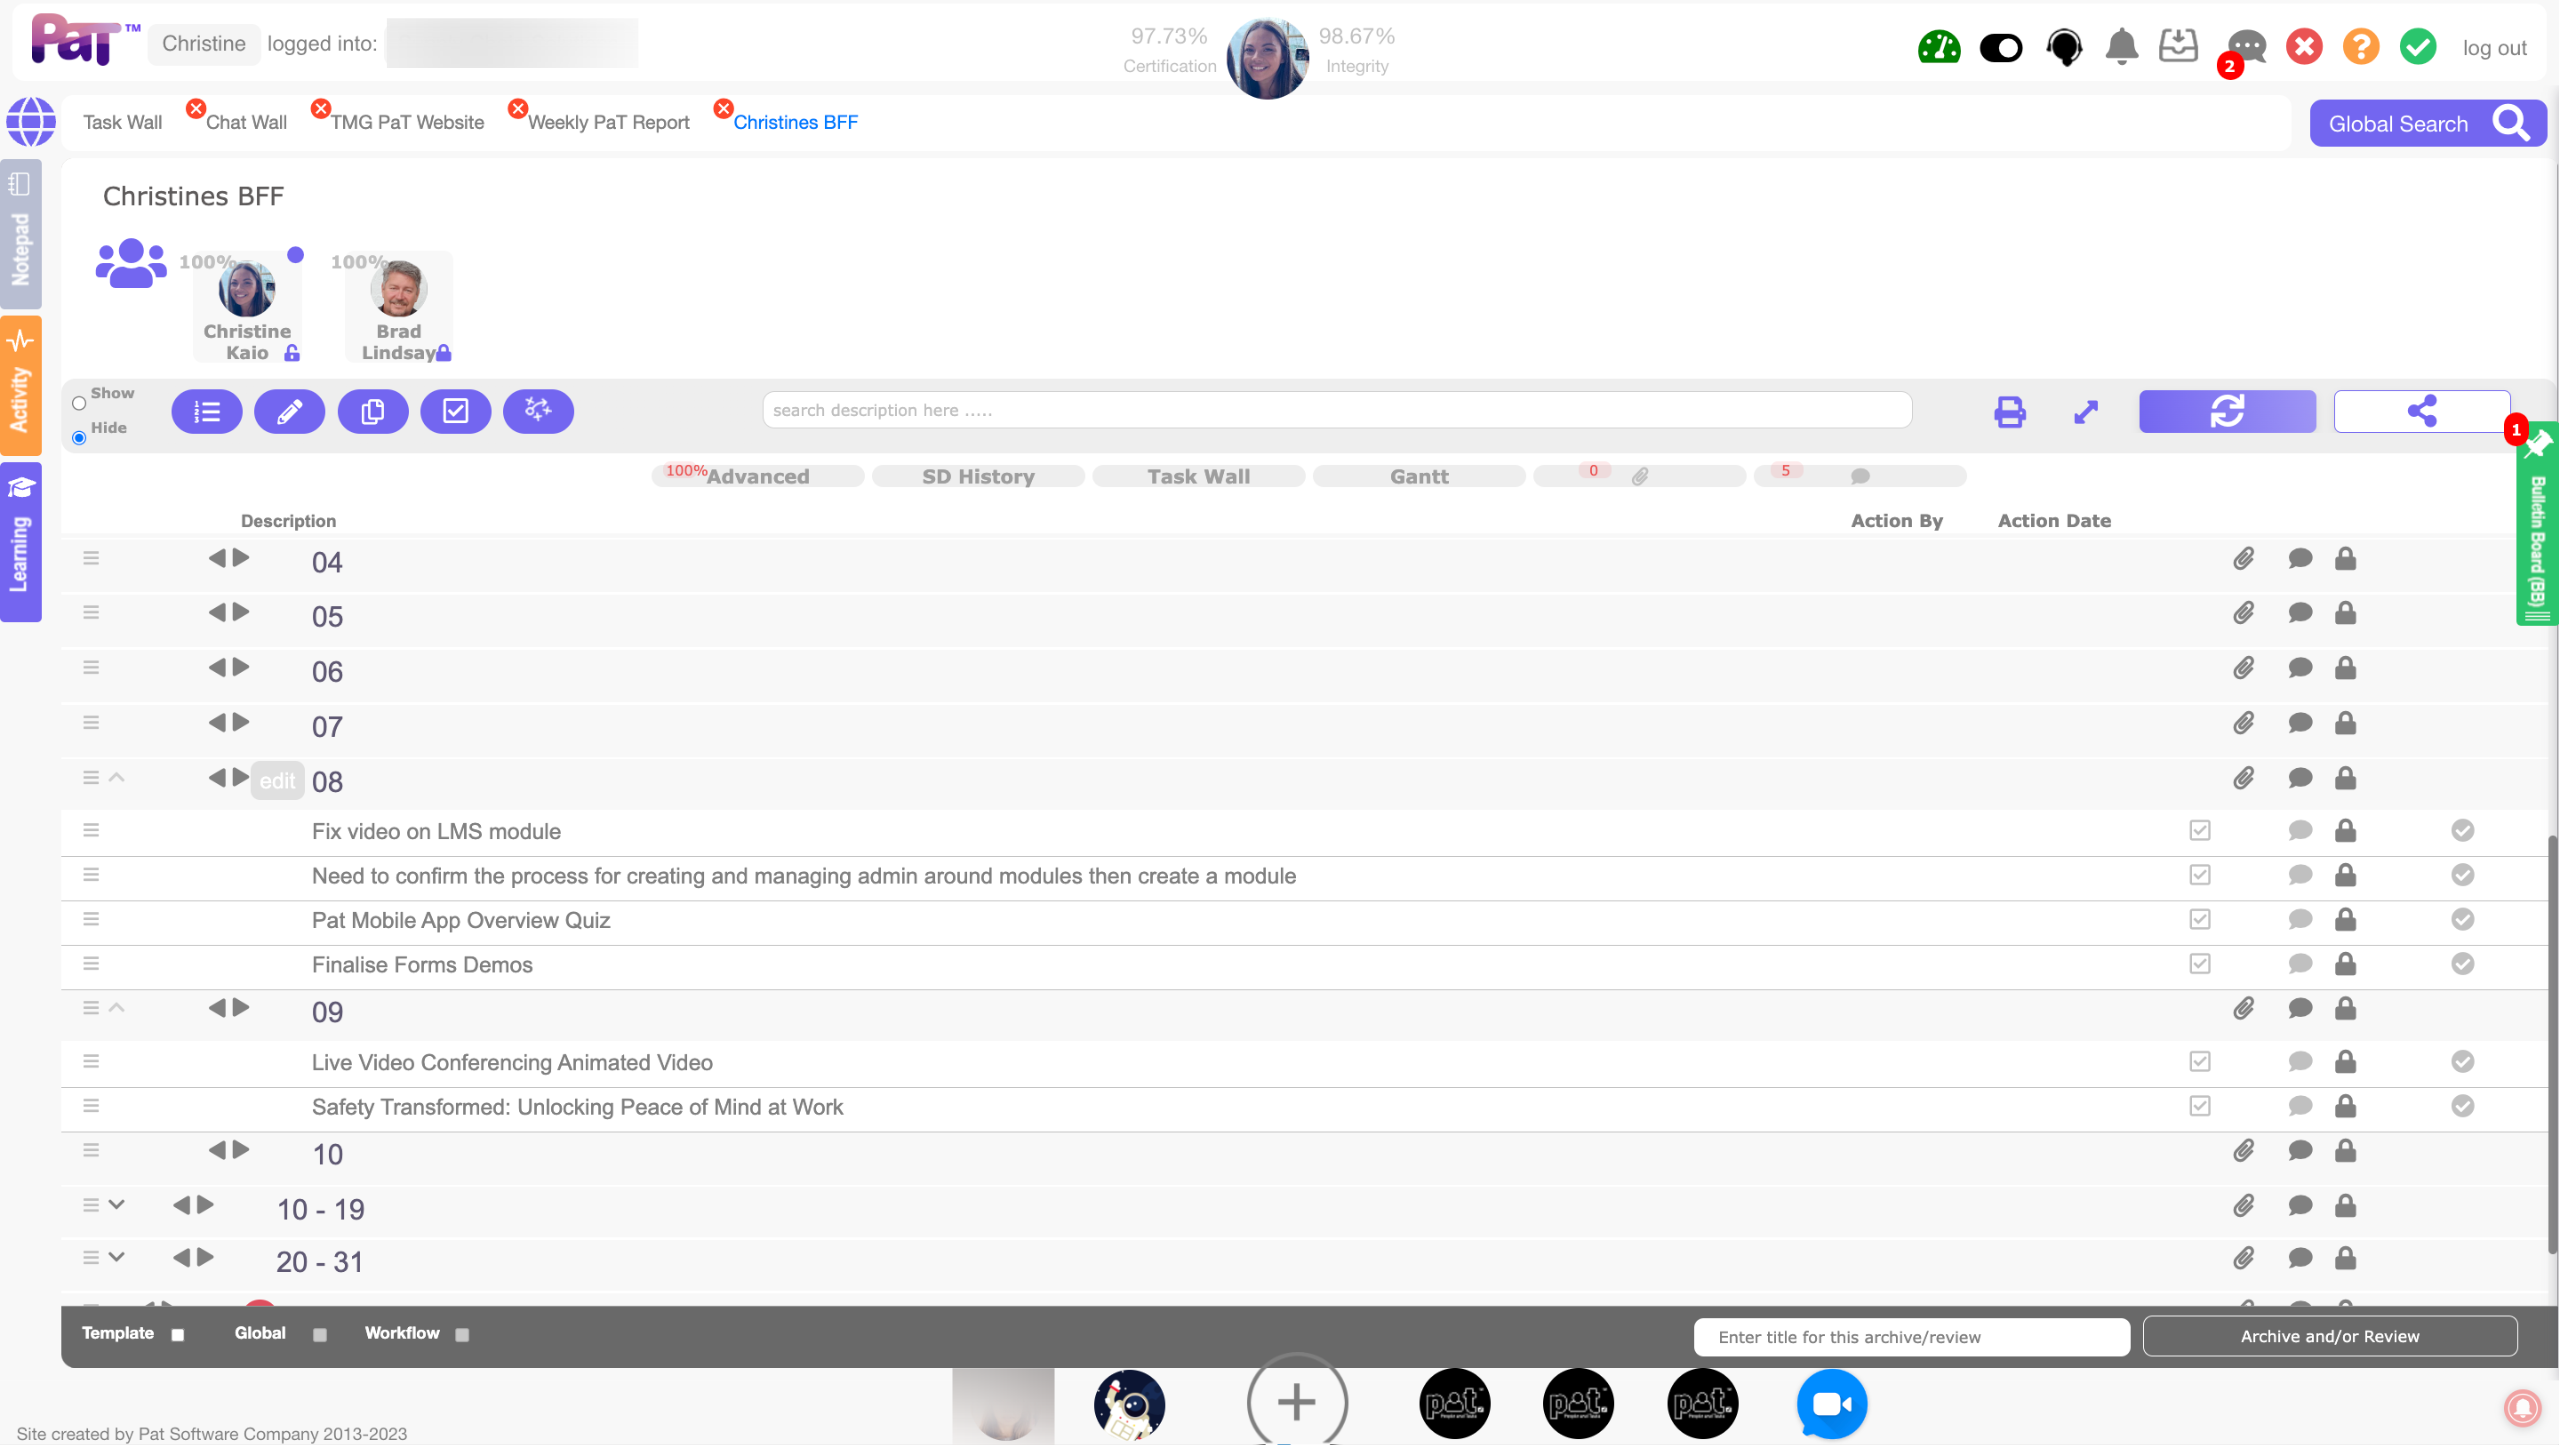
Task: Collapse the 08 section chevron
Action: [117, 778]
